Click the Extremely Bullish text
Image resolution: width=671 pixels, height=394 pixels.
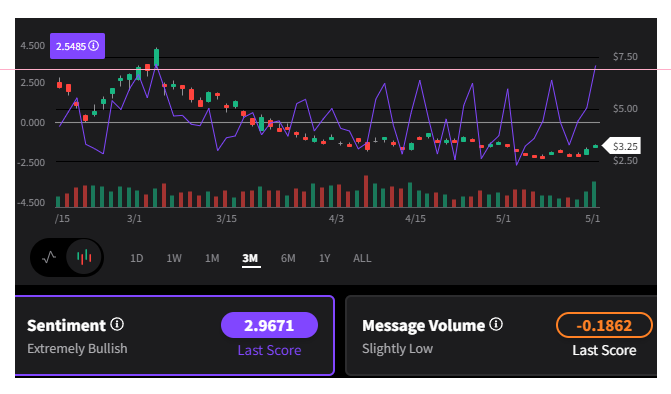[77, 349]
